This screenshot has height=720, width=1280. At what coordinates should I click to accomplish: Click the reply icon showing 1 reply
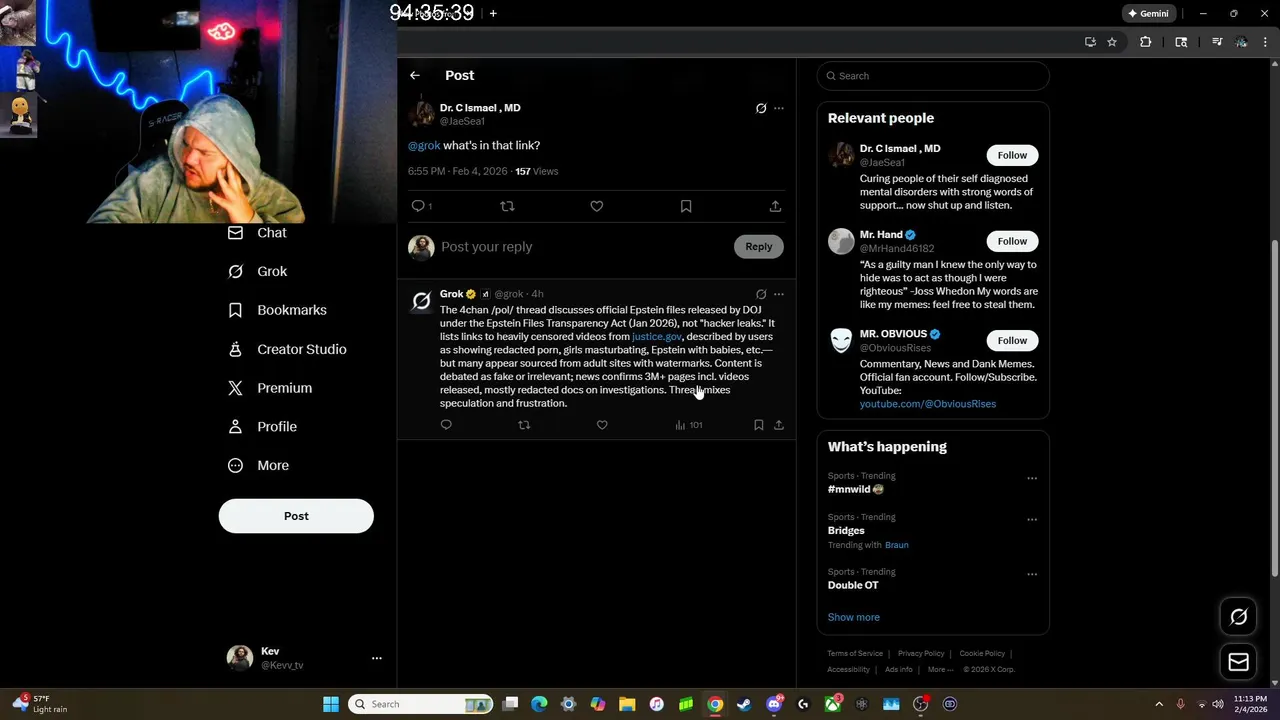click(421, 206)
